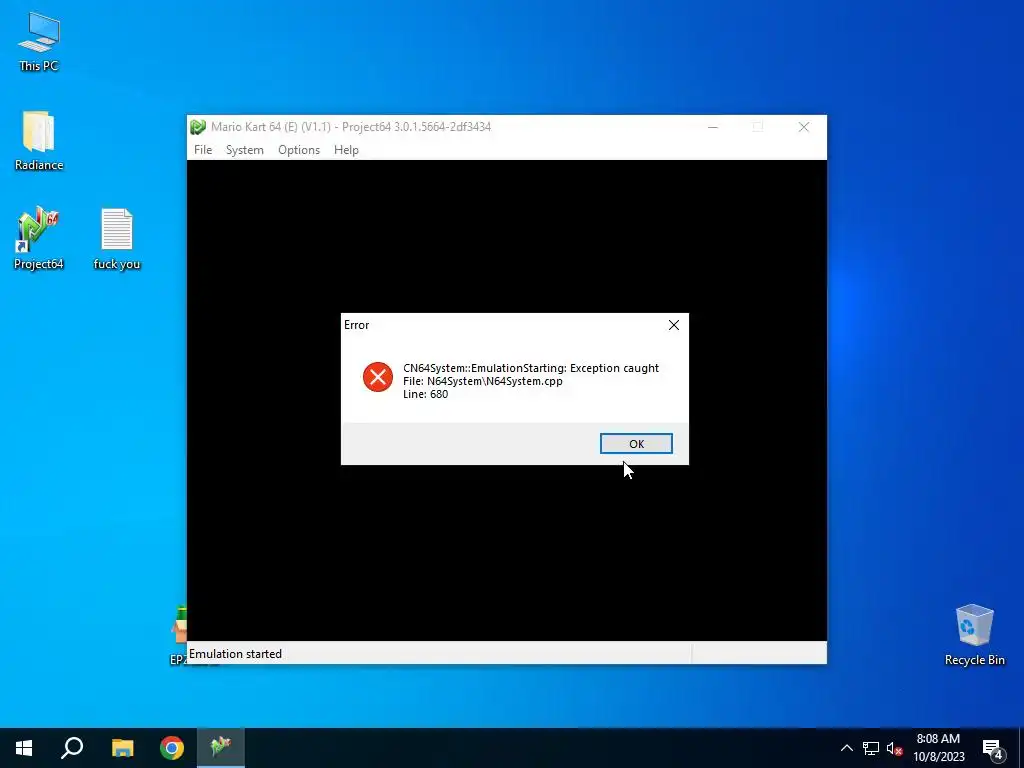This screenshot has height=768, width=1024.
Task: Select the partially hidden installer icon behind Project64
Action: click(178, 635)
